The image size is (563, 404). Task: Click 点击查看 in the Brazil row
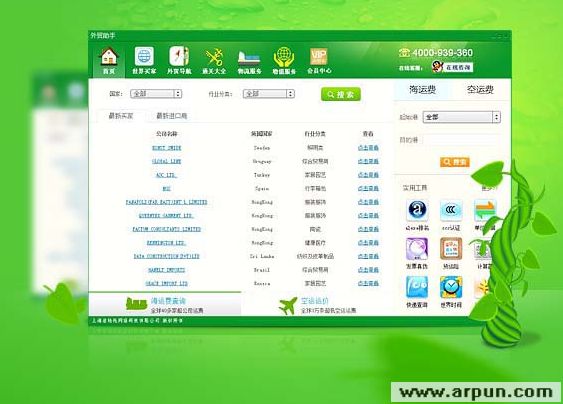pyautogui.click(x=368, y=270)
